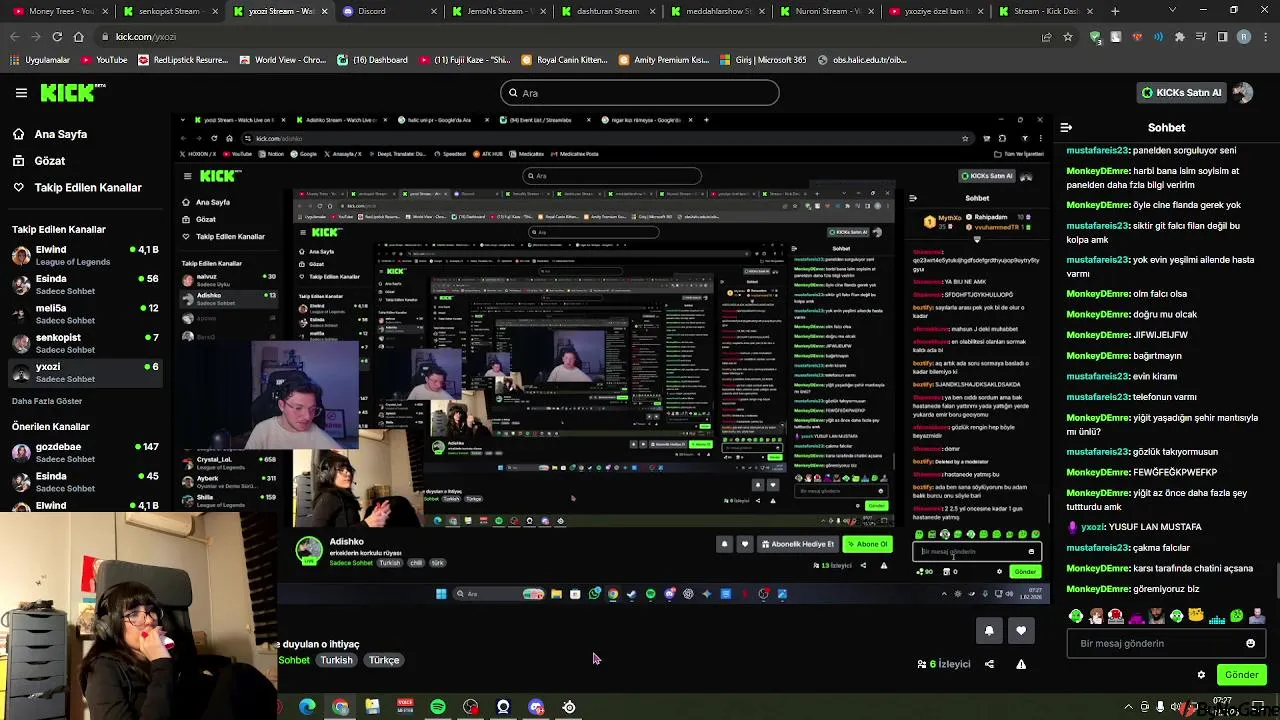Screen dimensions: 1280x720
Task: Go to Chrome home page icon
Action: (x=79, y=37)
